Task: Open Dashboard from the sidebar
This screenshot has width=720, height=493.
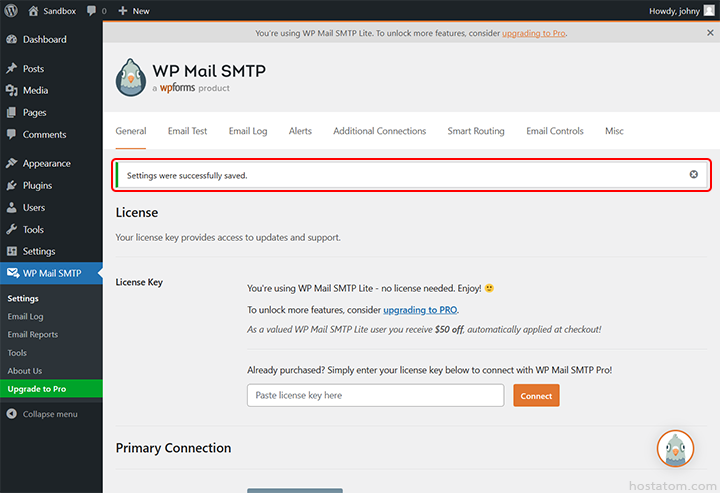Action: click(x=44, y=40)
